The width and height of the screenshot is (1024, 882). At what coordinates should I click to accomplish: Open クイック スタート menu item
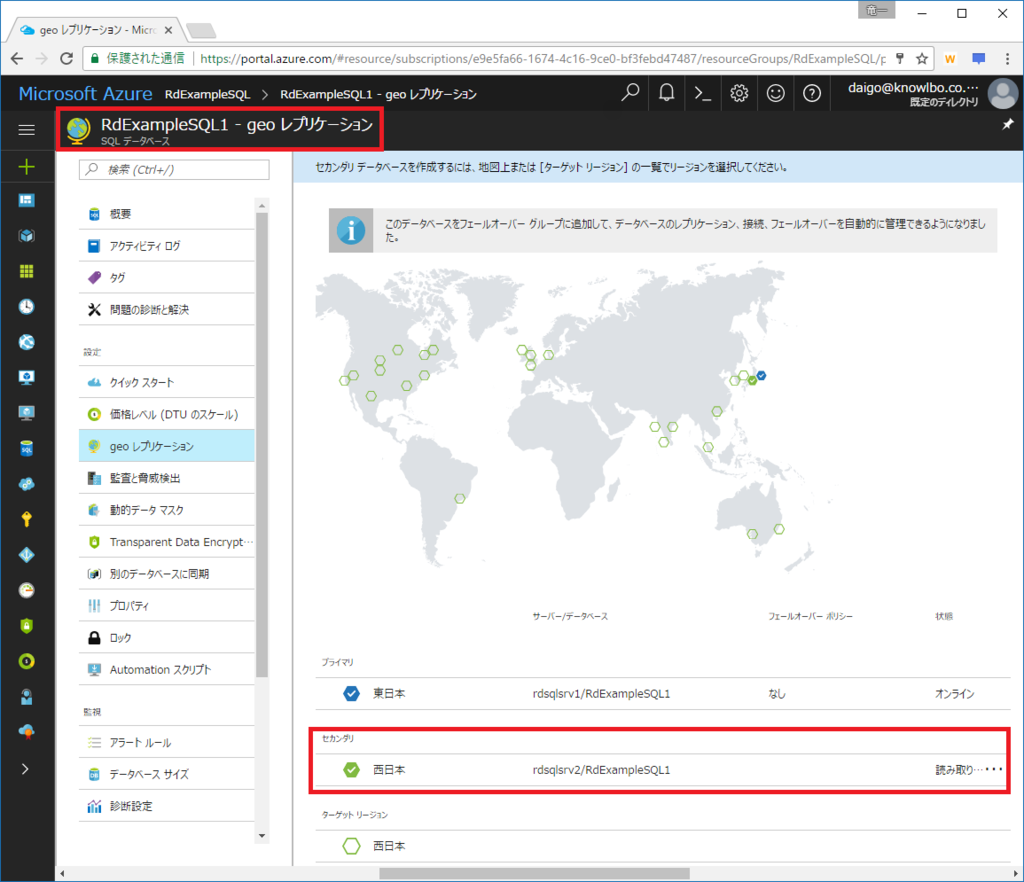click(167, 383)
